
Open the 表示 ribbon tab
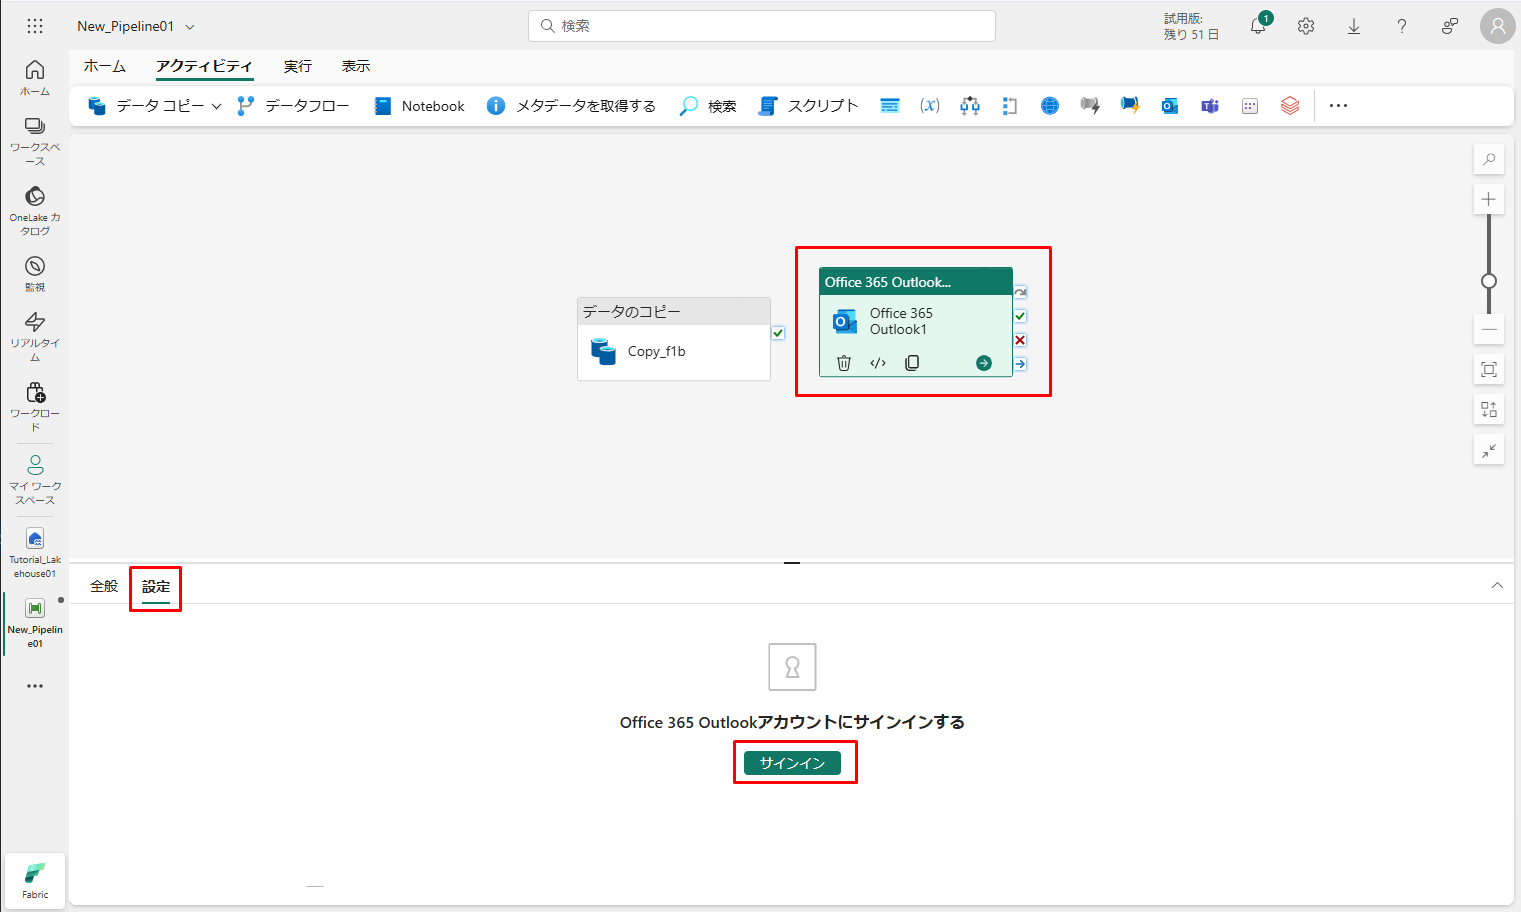click(356, 66)
